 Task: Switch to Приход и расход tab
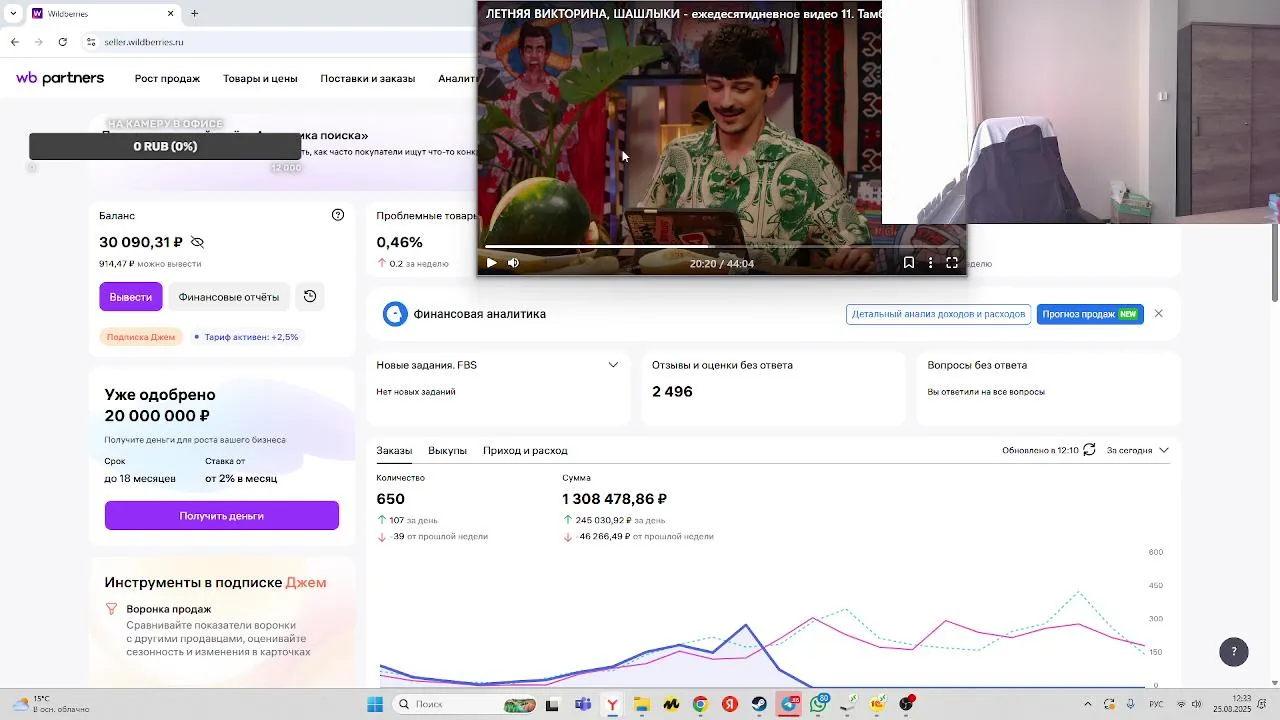pyautogui.click(x=525, y=451)
